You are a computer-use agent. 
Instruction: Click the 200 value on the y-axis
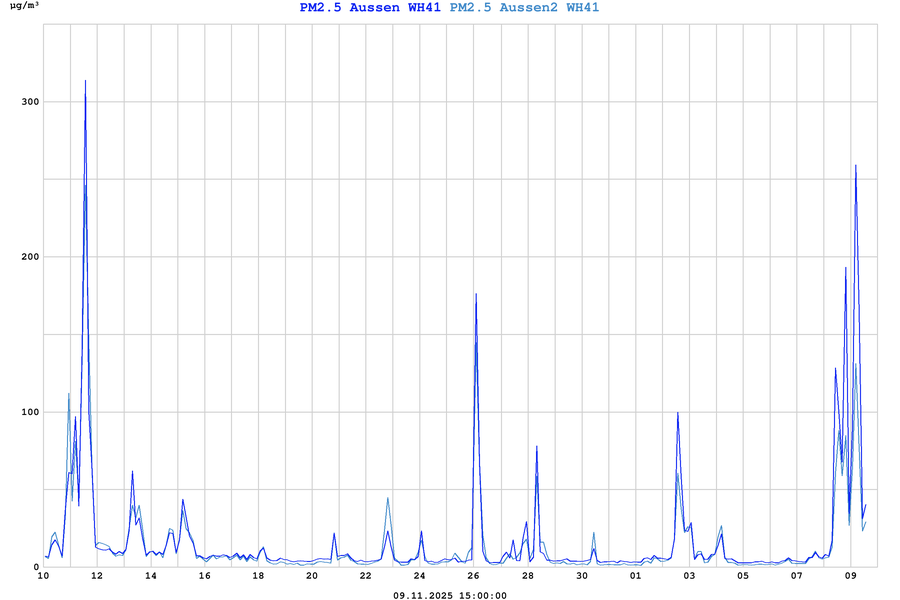pyautogui.click(x=26, y=257)
